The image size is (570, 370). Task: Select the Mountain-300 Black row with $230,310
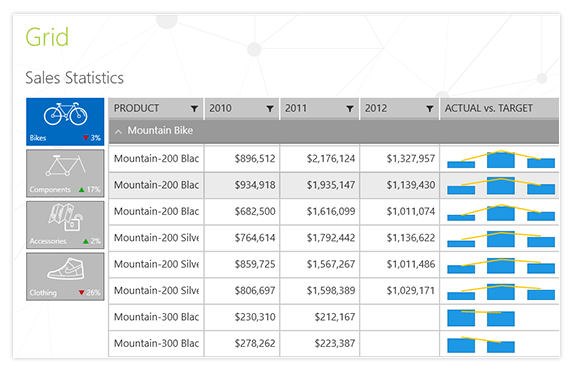(334, 317)
